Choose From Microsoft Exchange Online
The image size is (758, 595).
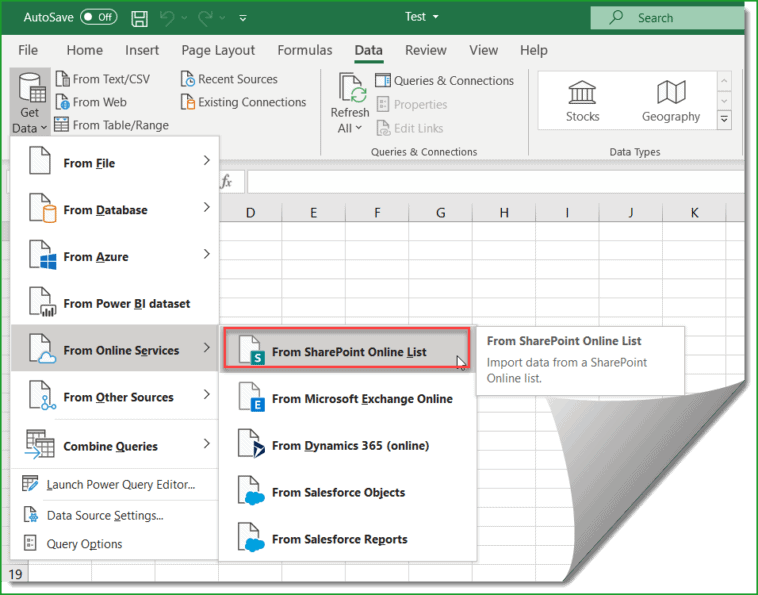(348, 398)
